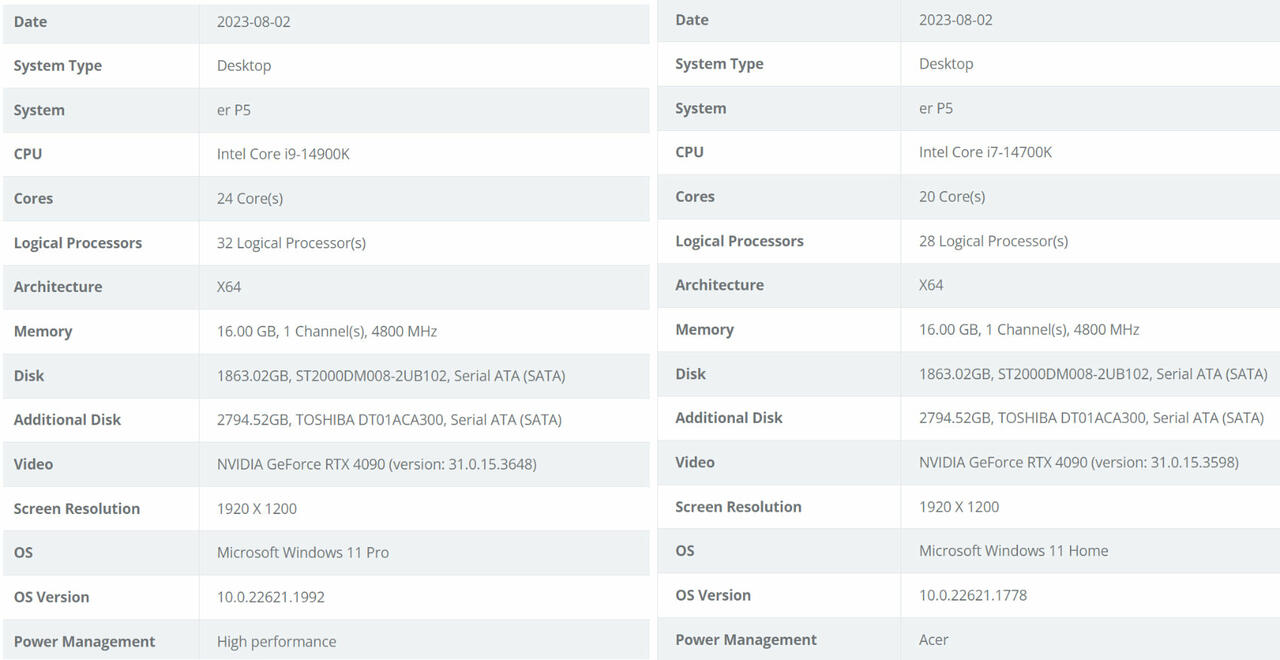
Task: Select 'Microsoft Windows 11 Home' text
Action: click(1013, 550)
